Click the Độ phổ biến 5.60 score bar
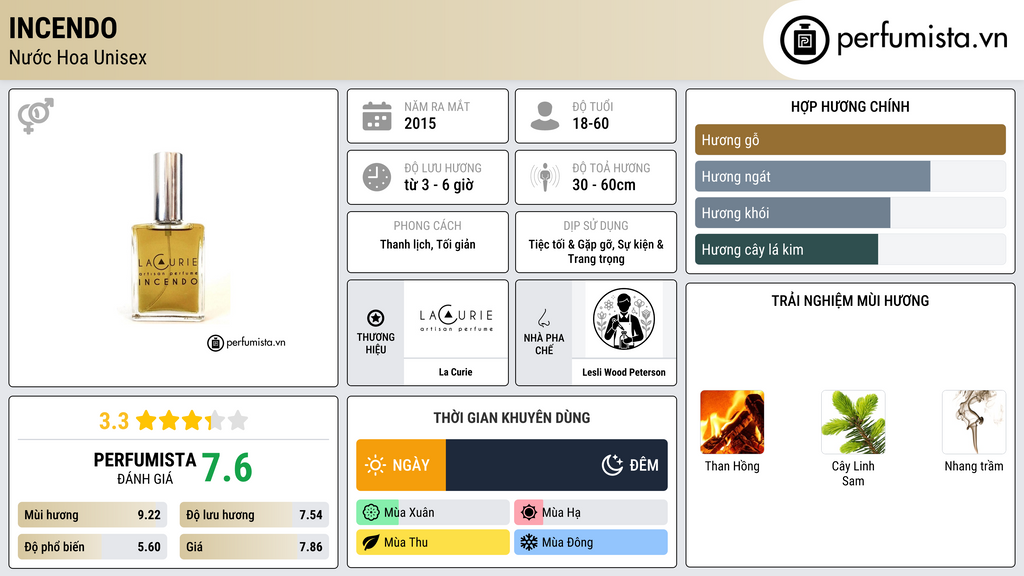Viewport: 1024px width, 576px height. point(93,547)
